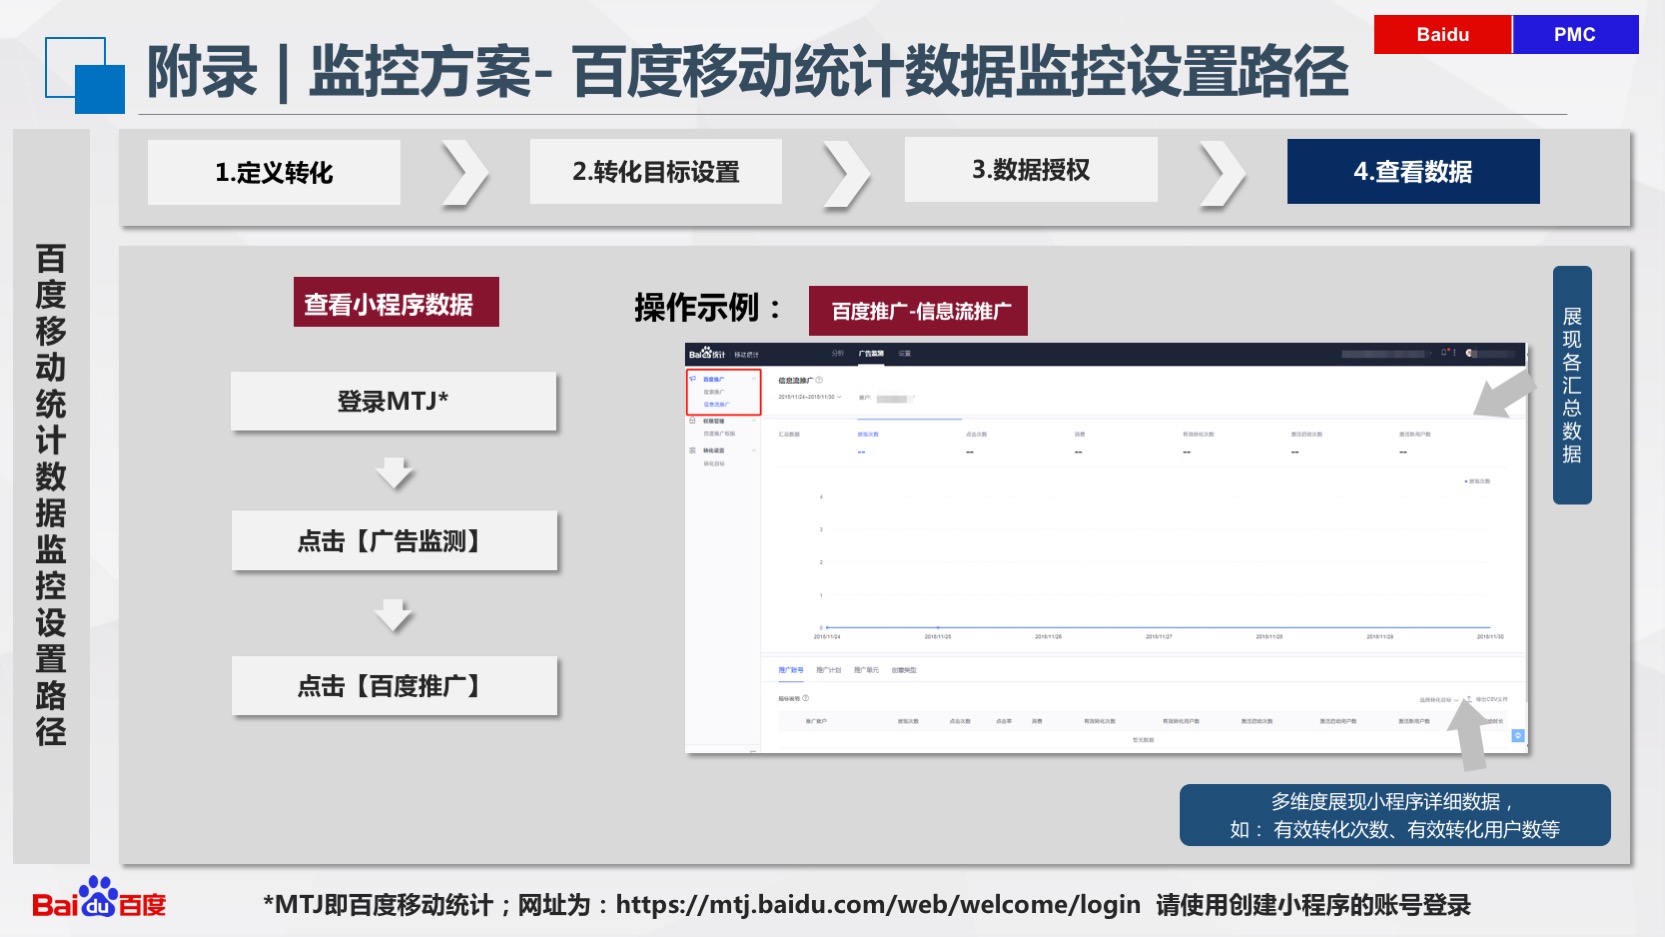Switch to the 推广计划 tab

tap(829, 670)
